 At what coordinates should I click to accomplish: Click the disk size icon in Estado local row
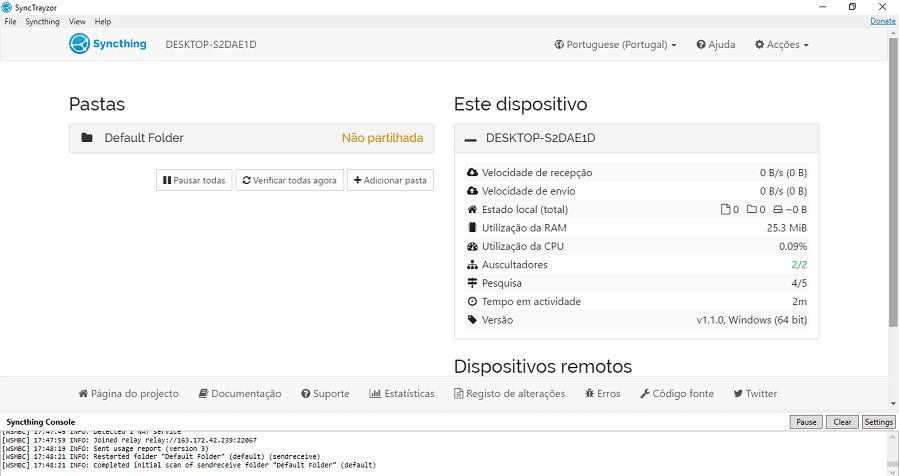[777, 209]
